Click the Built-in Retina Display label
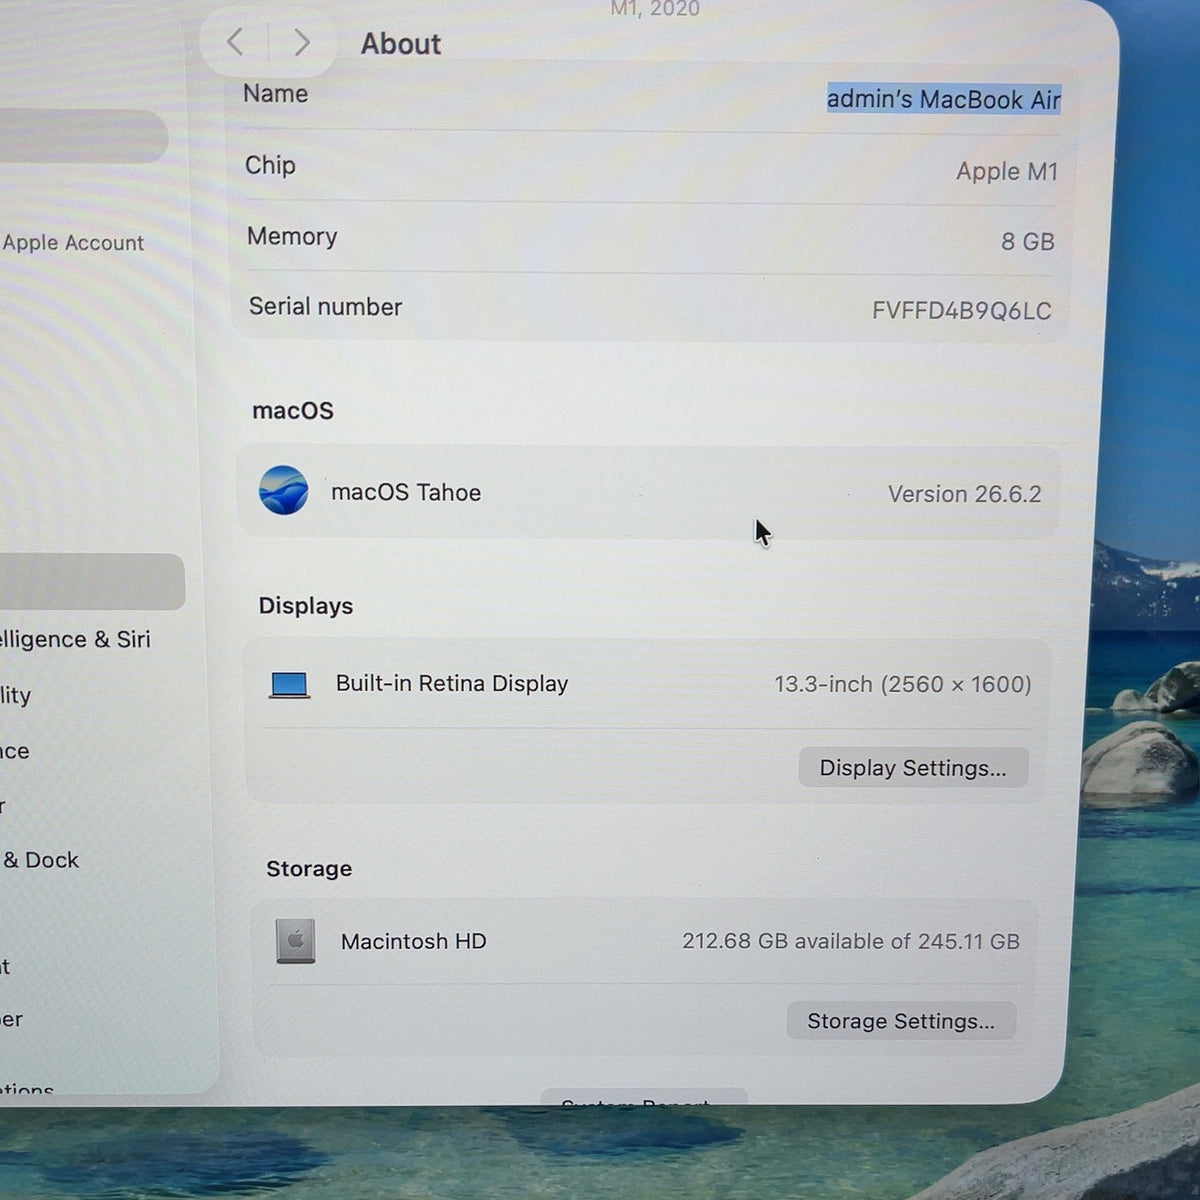The image size is (1200, 1200). point(452,683)
